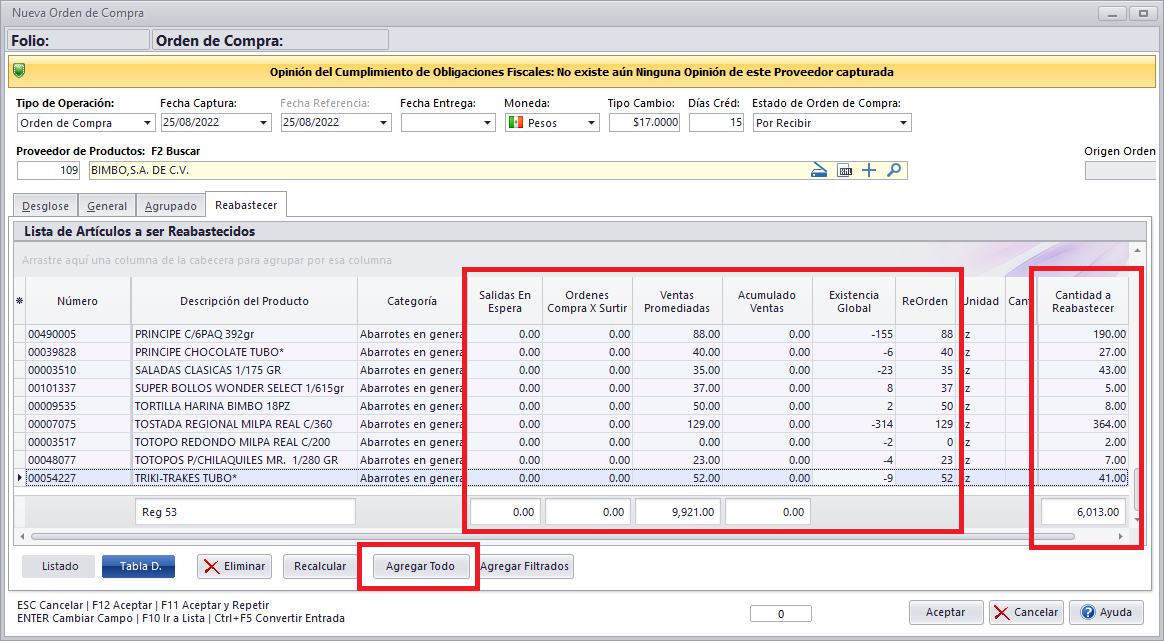Click the green shield icon in yellow banner

point(19,72)
